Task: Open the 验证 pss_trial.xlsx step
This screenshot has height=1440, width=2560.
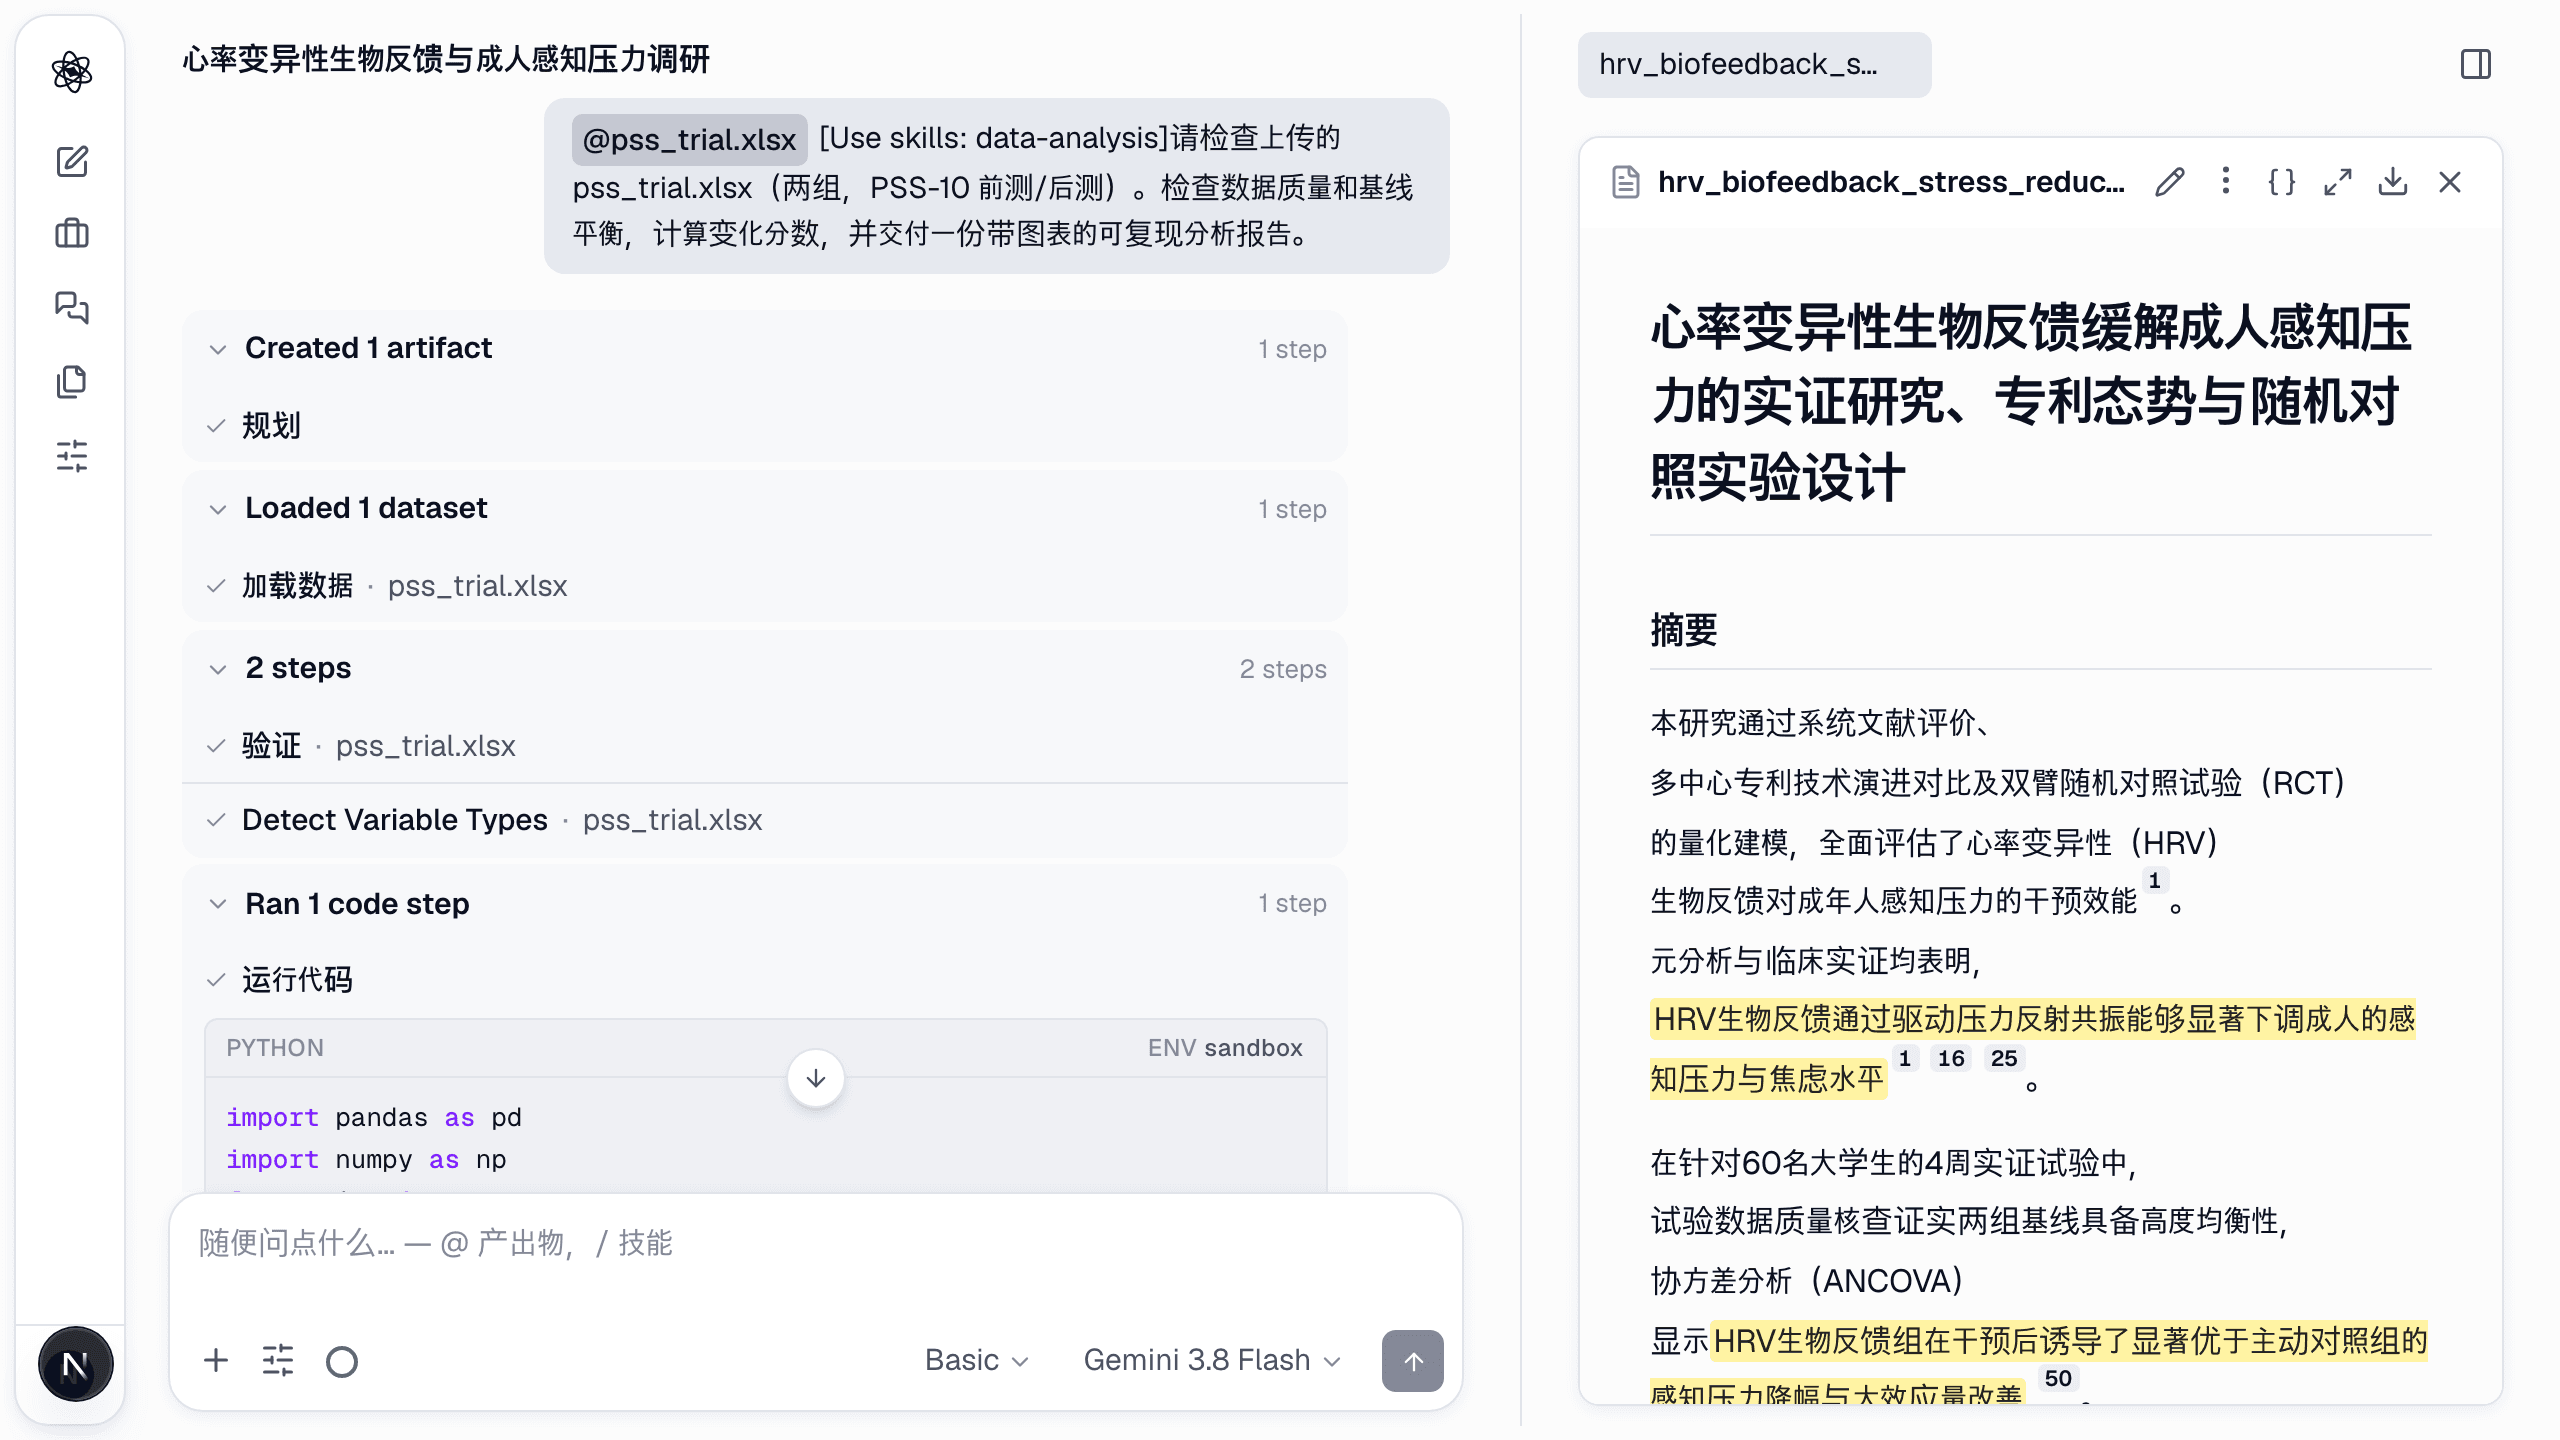Action: 765,746
